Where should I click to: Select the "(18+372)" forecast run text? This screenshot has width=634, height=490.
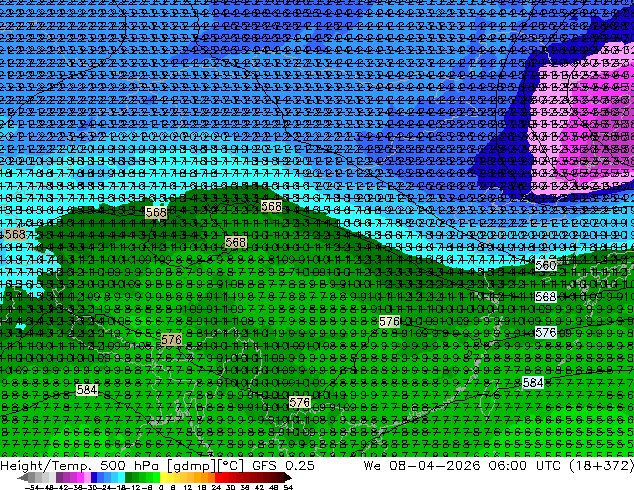tap(602, 466)
